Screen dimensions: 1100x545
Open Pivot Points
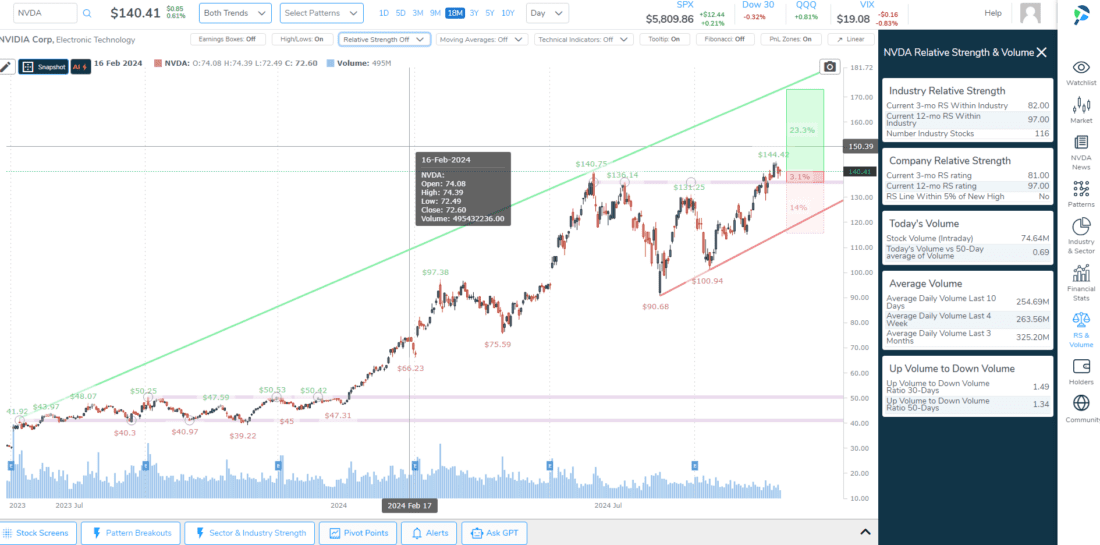tap(358, 533)
